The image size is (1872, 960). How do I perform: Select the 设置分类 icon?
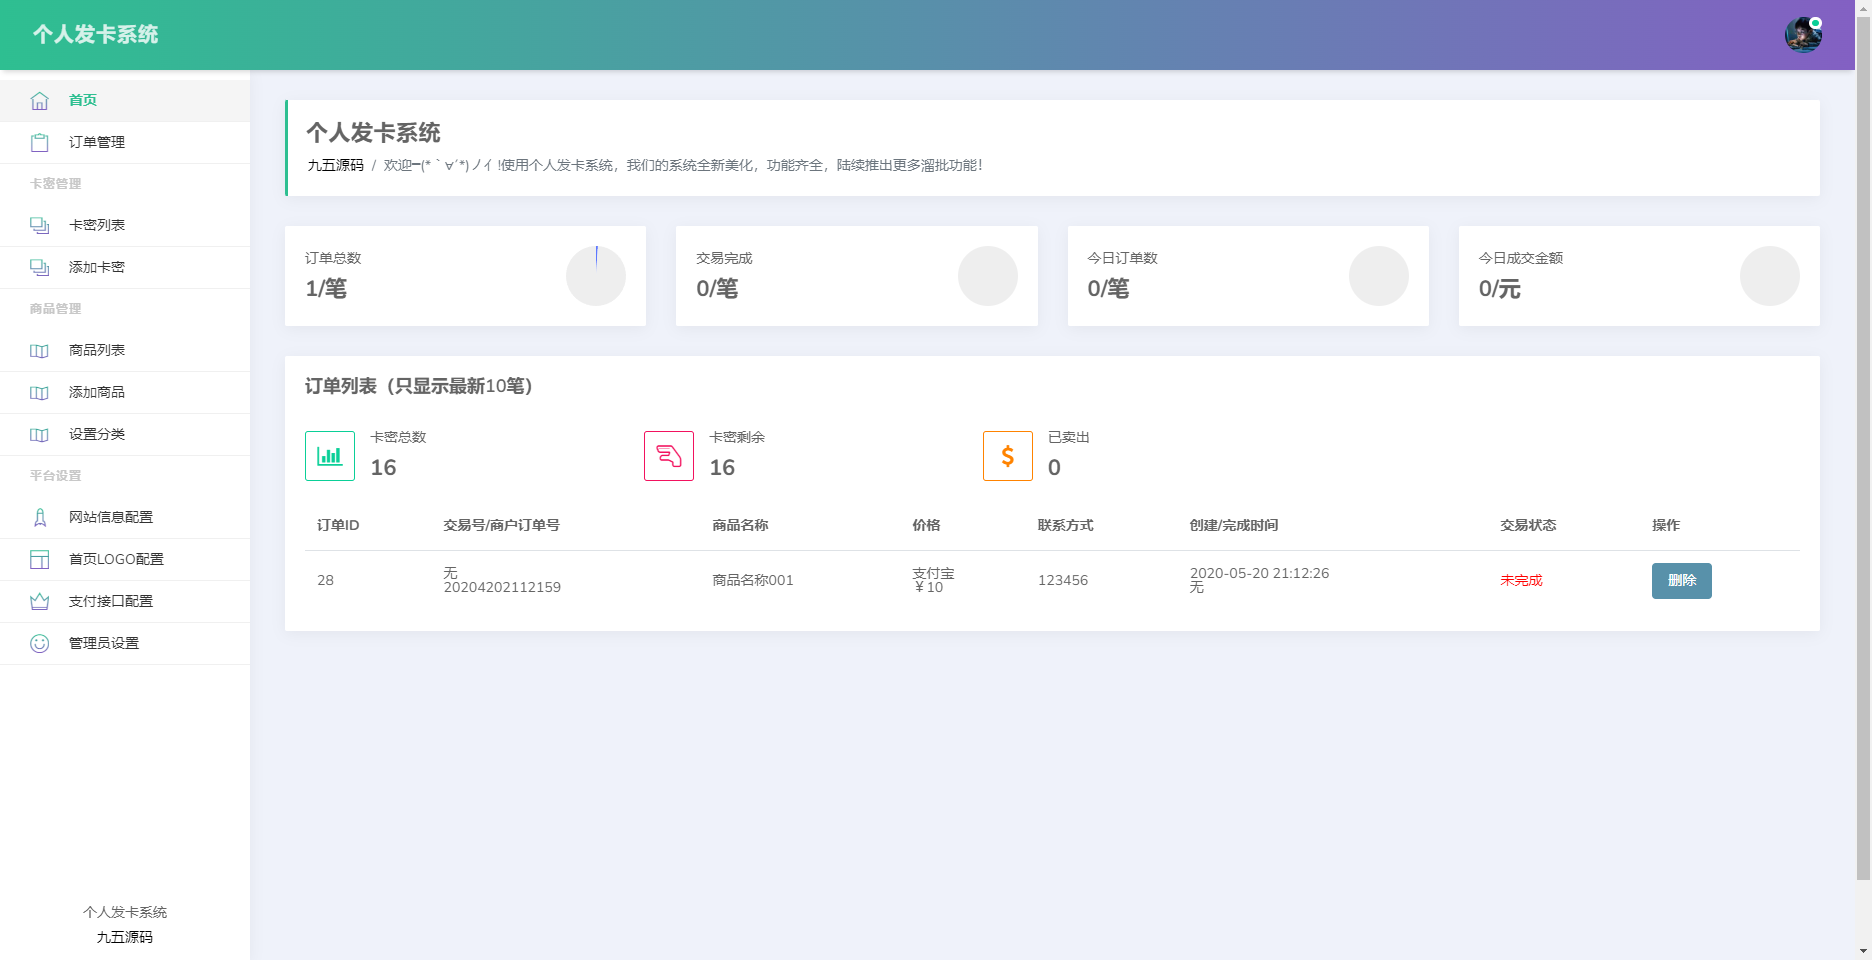pyautogui.click(x=39, y=434)
